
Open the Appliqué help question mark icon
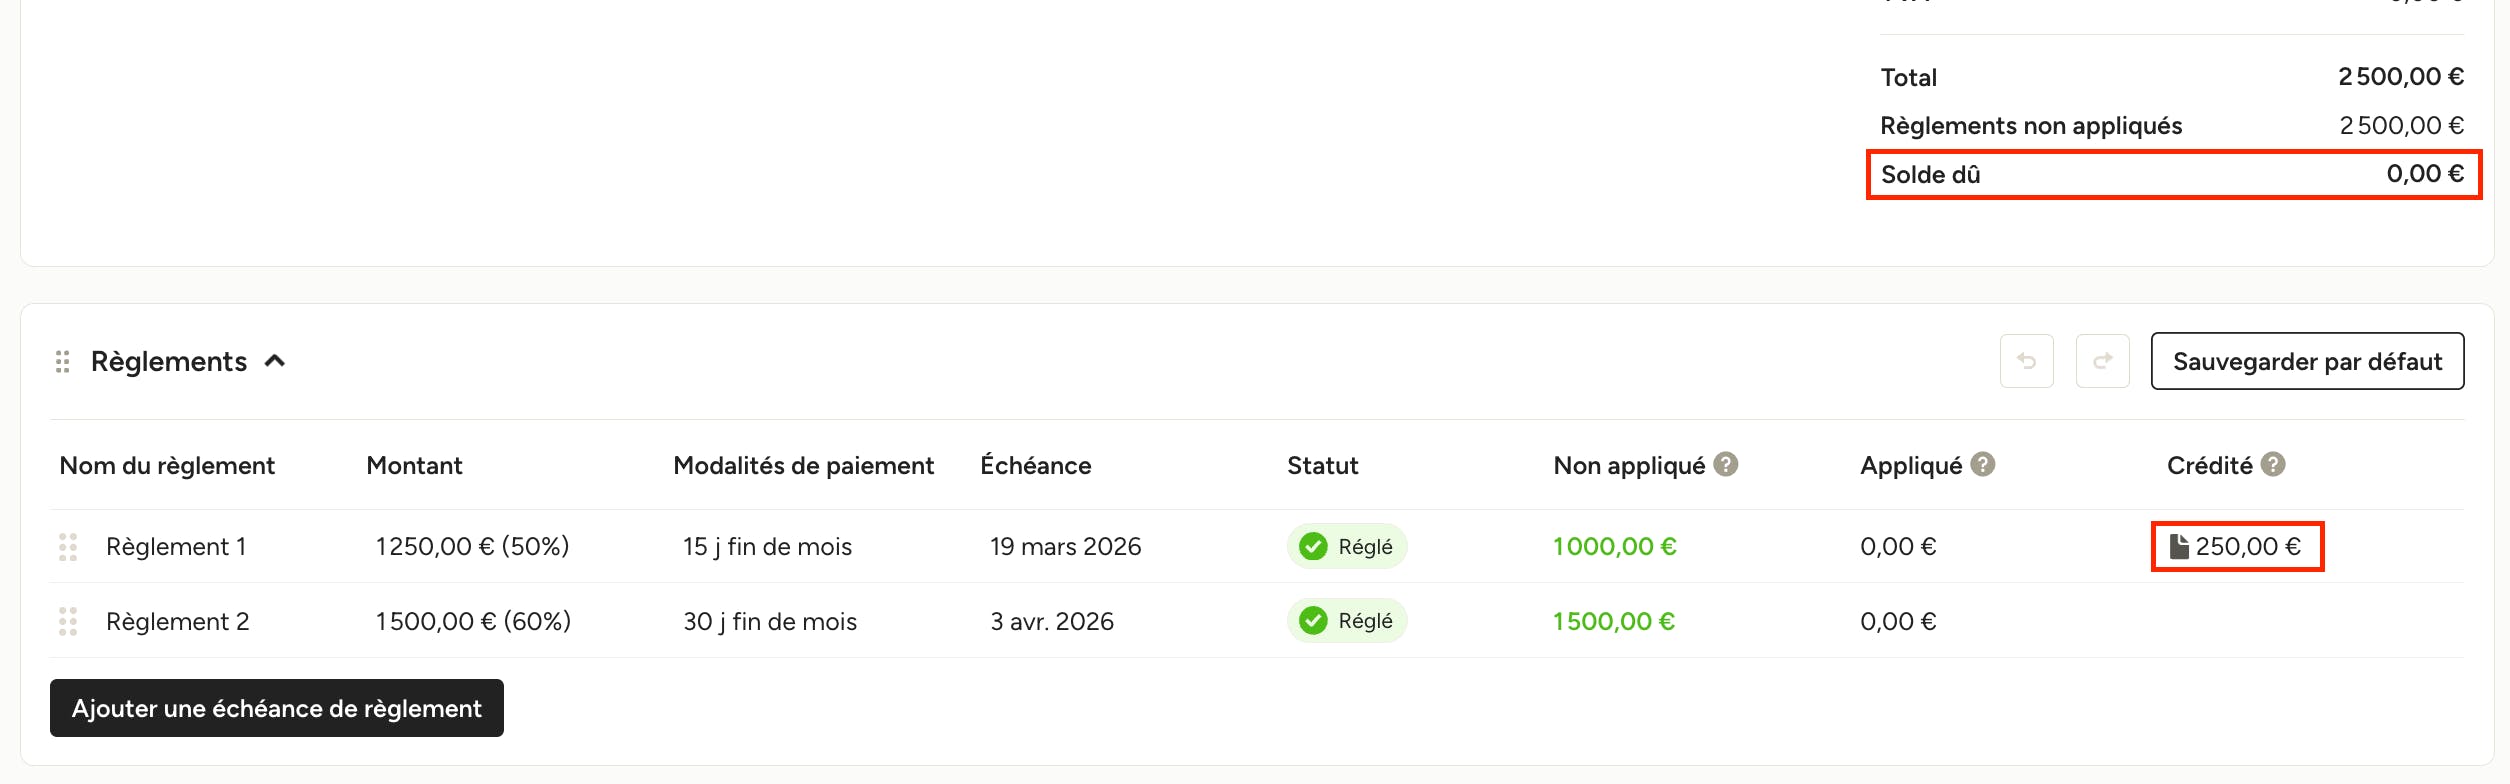[1983, 464]
